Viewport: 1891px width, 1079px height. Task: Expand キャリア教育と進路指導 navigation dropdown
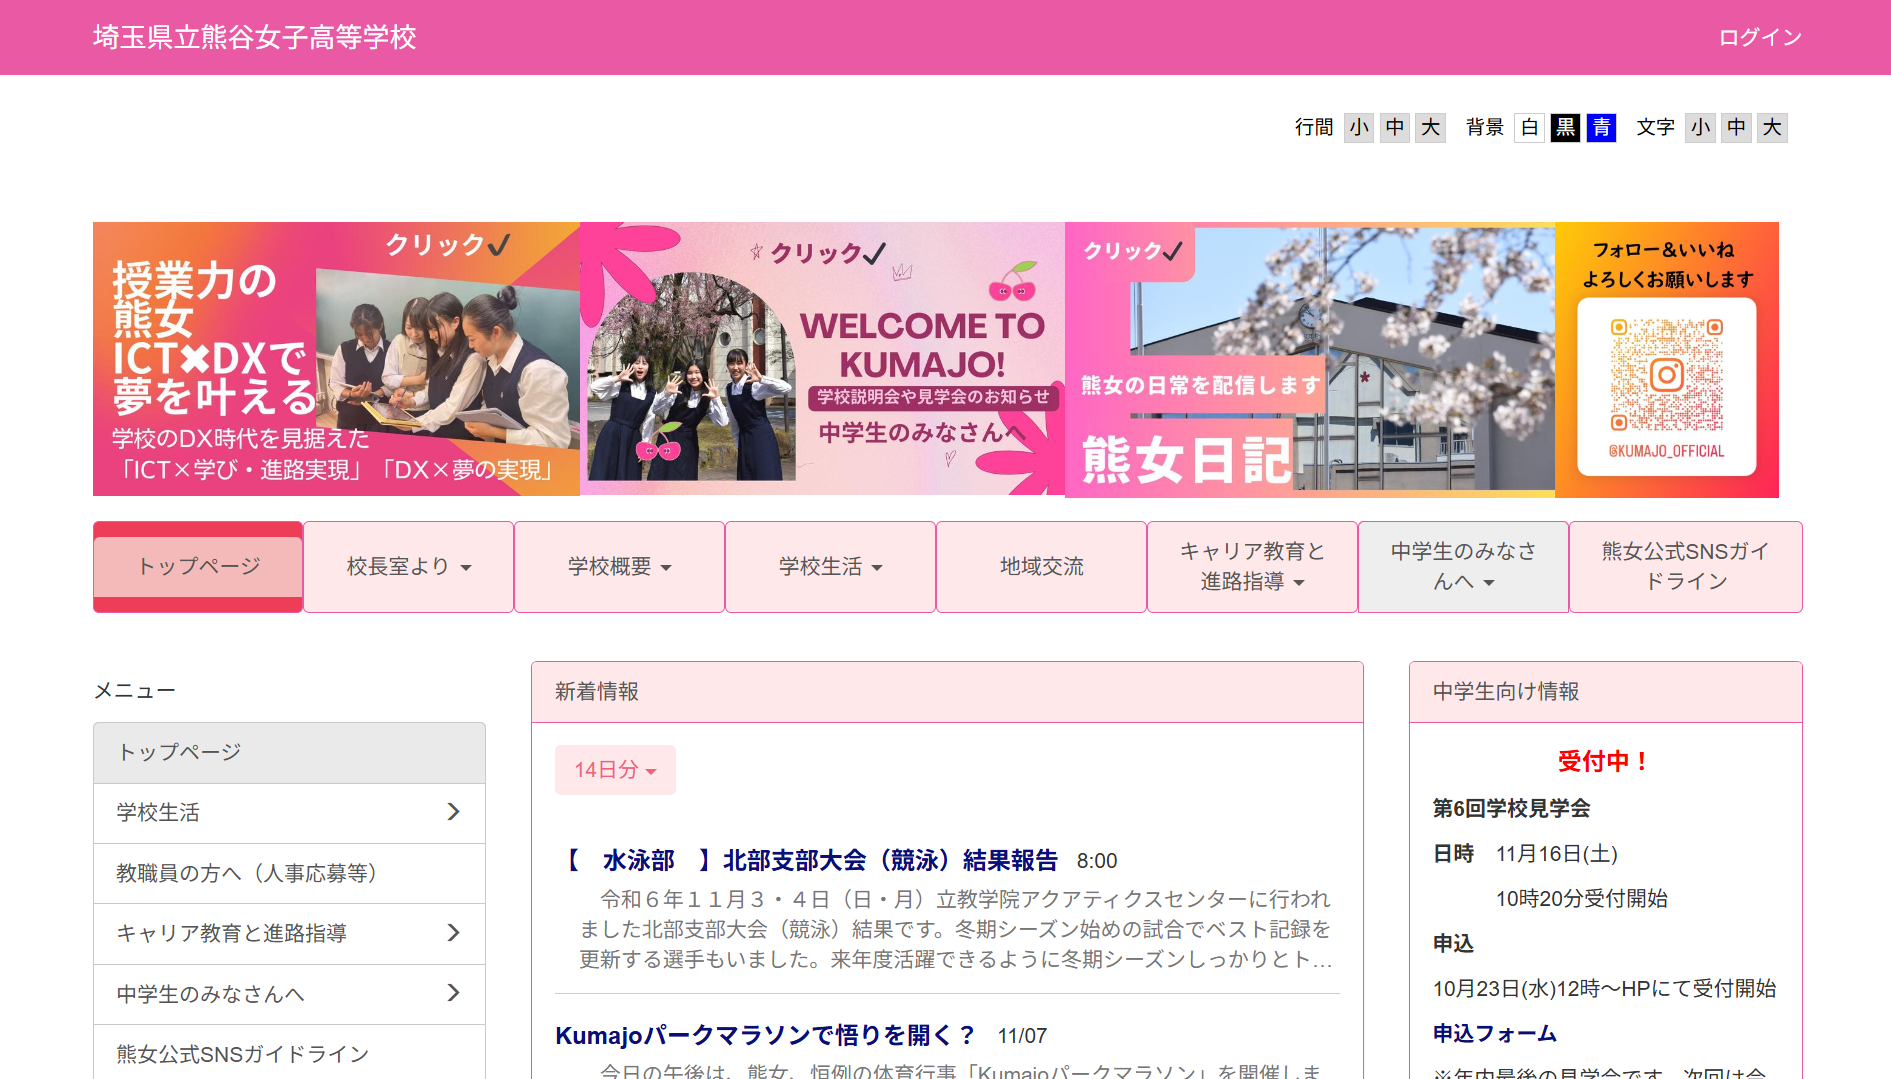point(1252,566)
